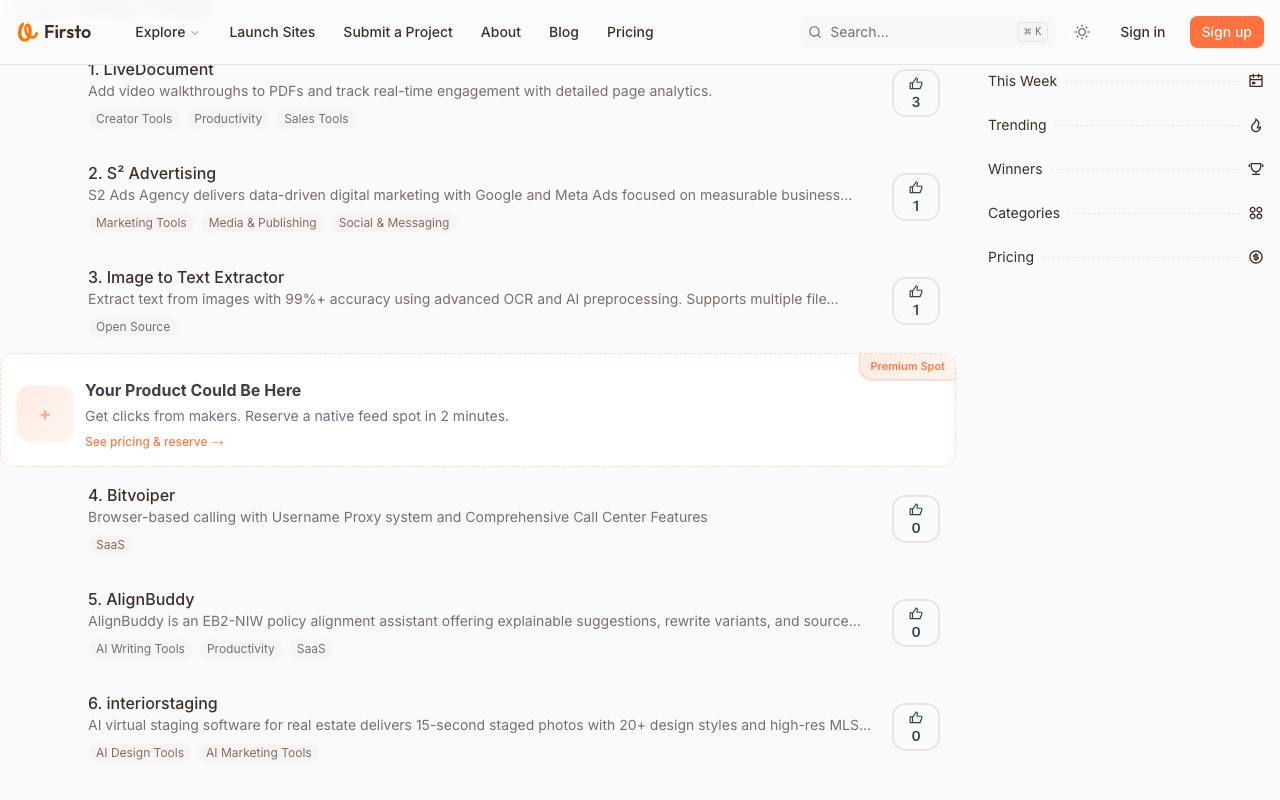This screenshot has height=800, width=1280.
Task: Open the interiorstaging project title
Action: 152,703
